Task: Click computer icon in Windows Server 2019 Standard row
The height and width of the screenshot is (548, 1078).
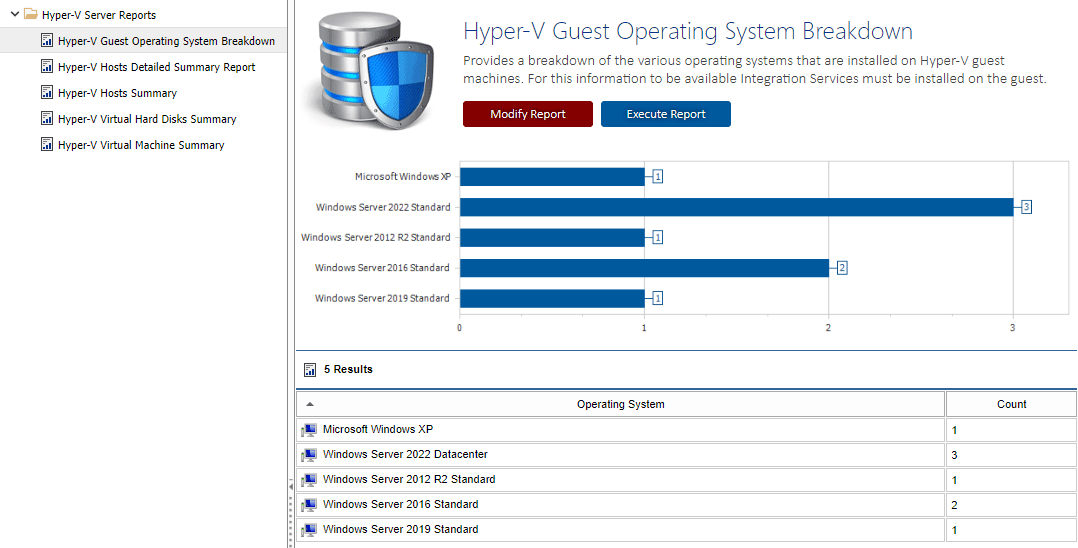Action: click(x=309, y=529)
